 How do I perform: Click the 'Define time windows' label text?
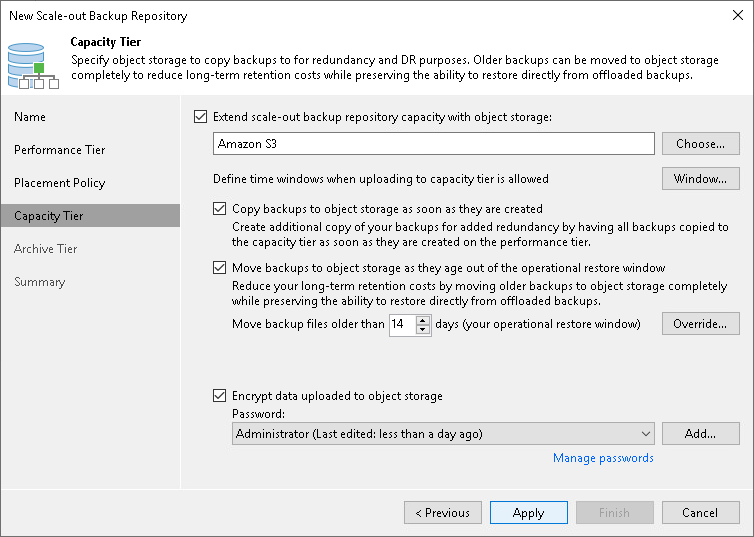(x=381, y=179)
